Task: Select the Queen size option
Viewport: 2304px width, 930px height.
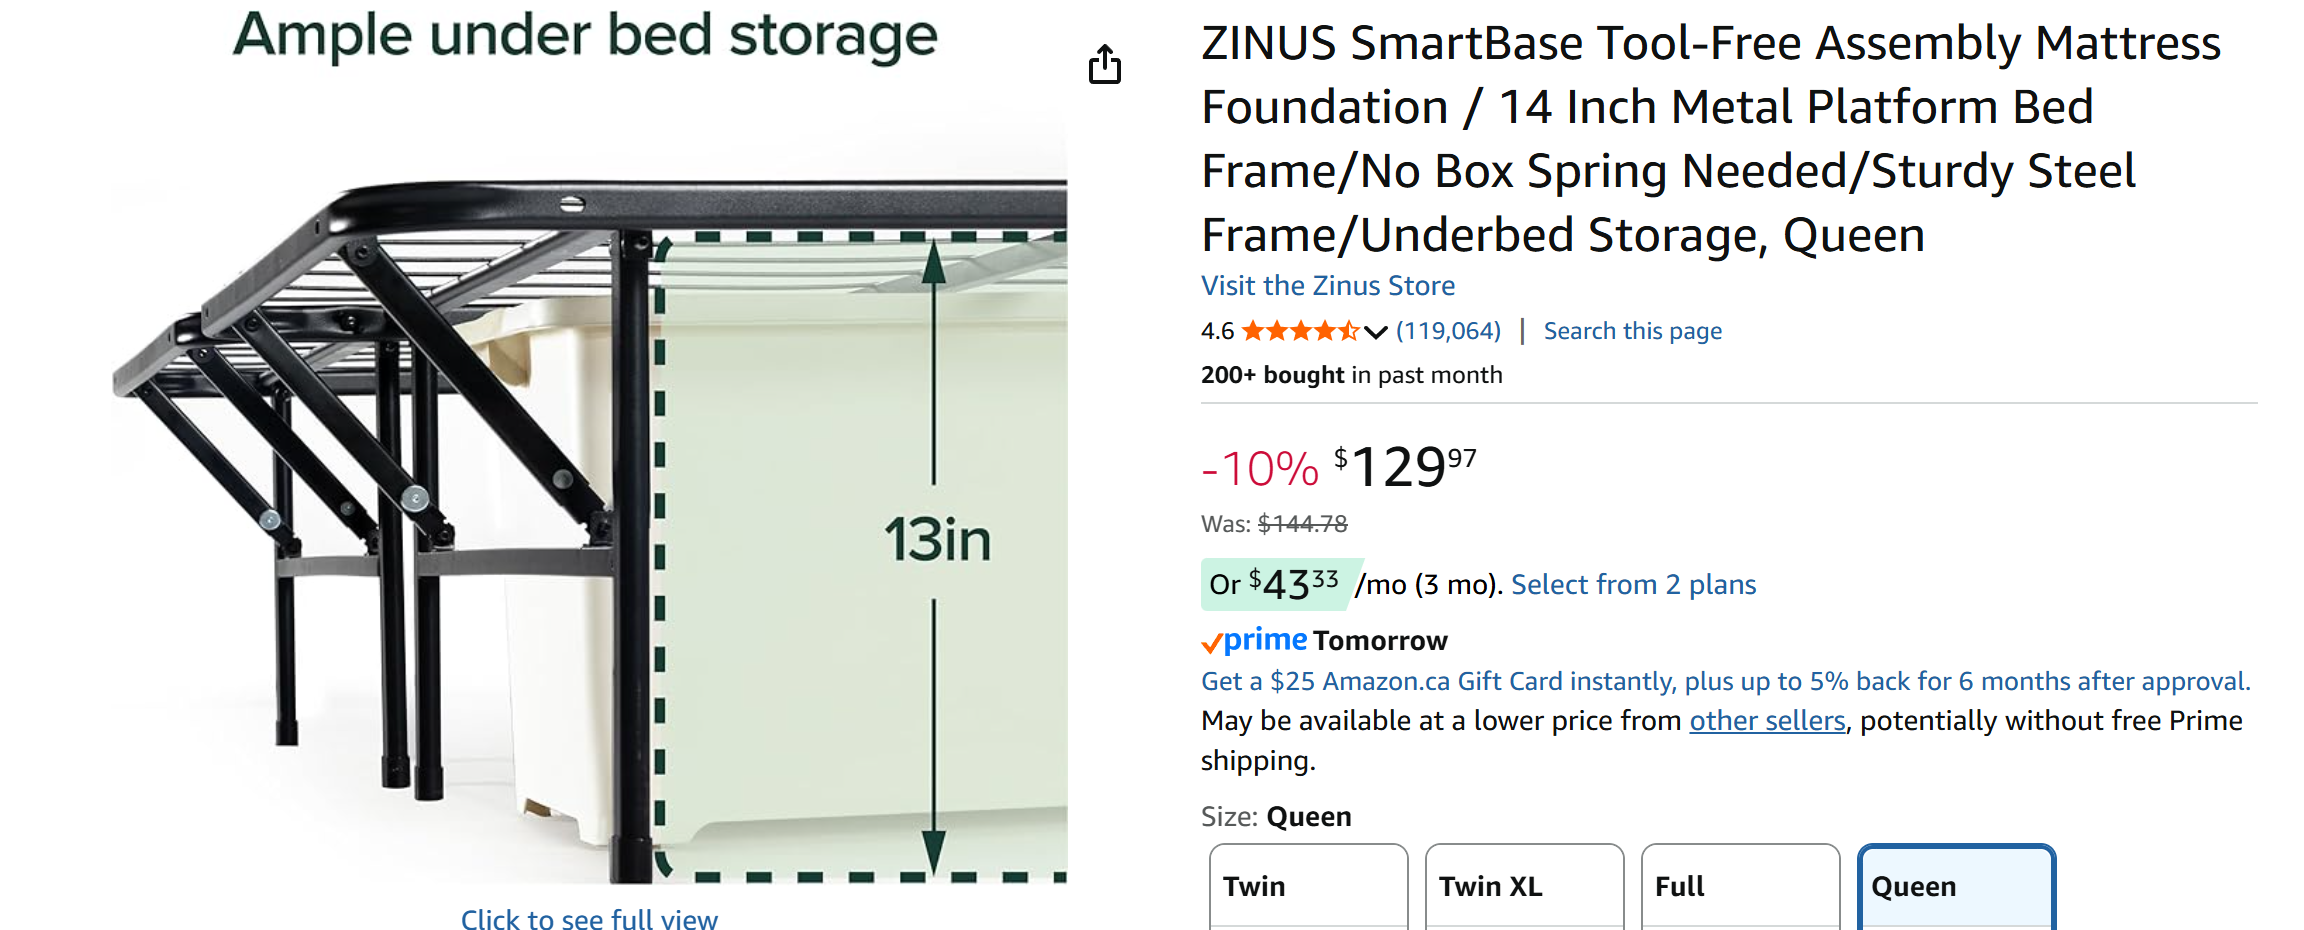Action: [1956, 886]
